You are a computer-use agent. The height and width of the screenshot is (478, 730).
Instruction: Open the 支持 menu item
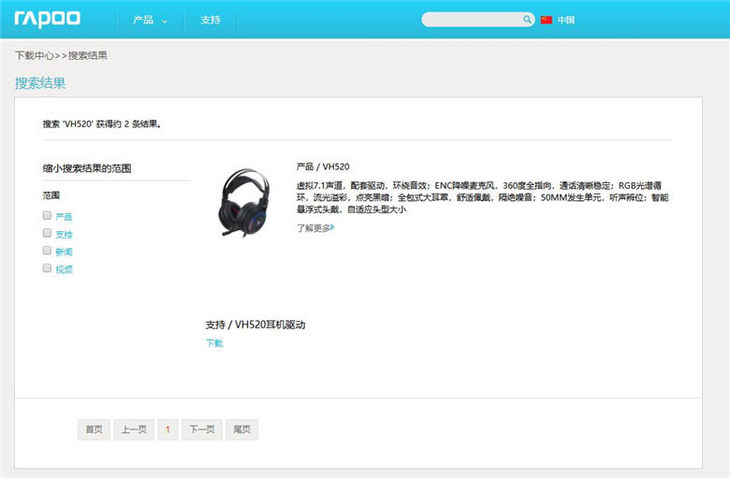point(210,20)
